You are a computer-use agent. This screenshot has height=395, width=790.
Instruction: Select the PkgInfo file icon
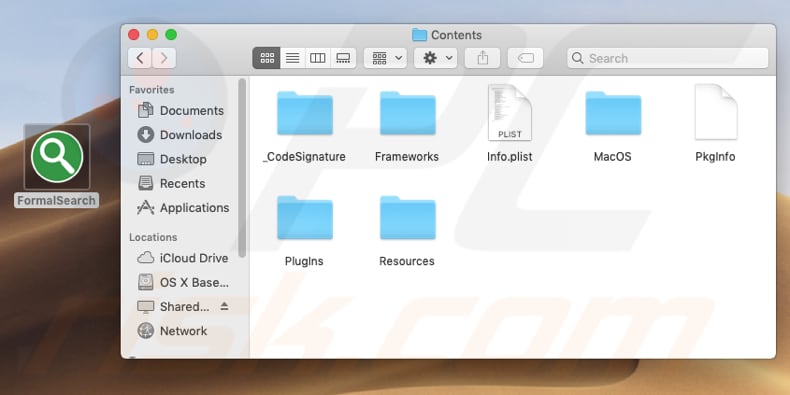tap(715, 112)
